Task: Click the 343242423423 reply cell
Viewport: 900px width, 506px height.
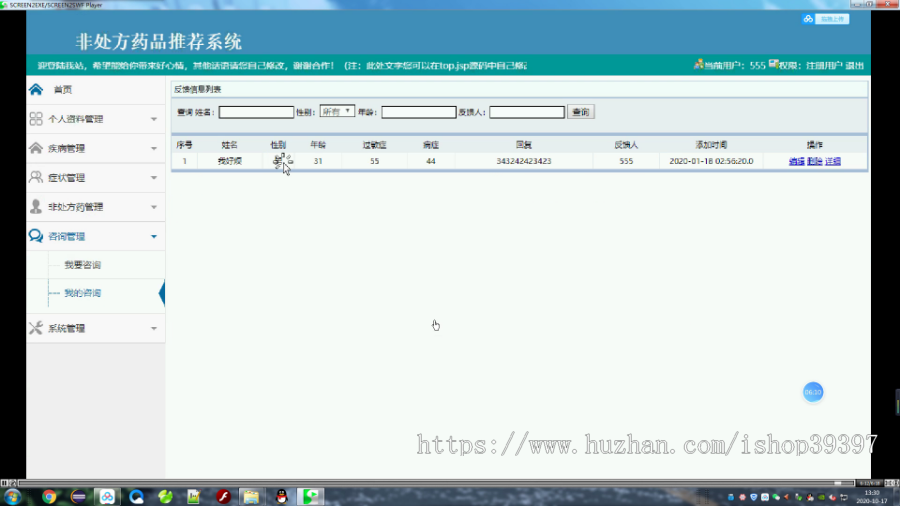Action: pyautogui.click(x=523, y=161)
